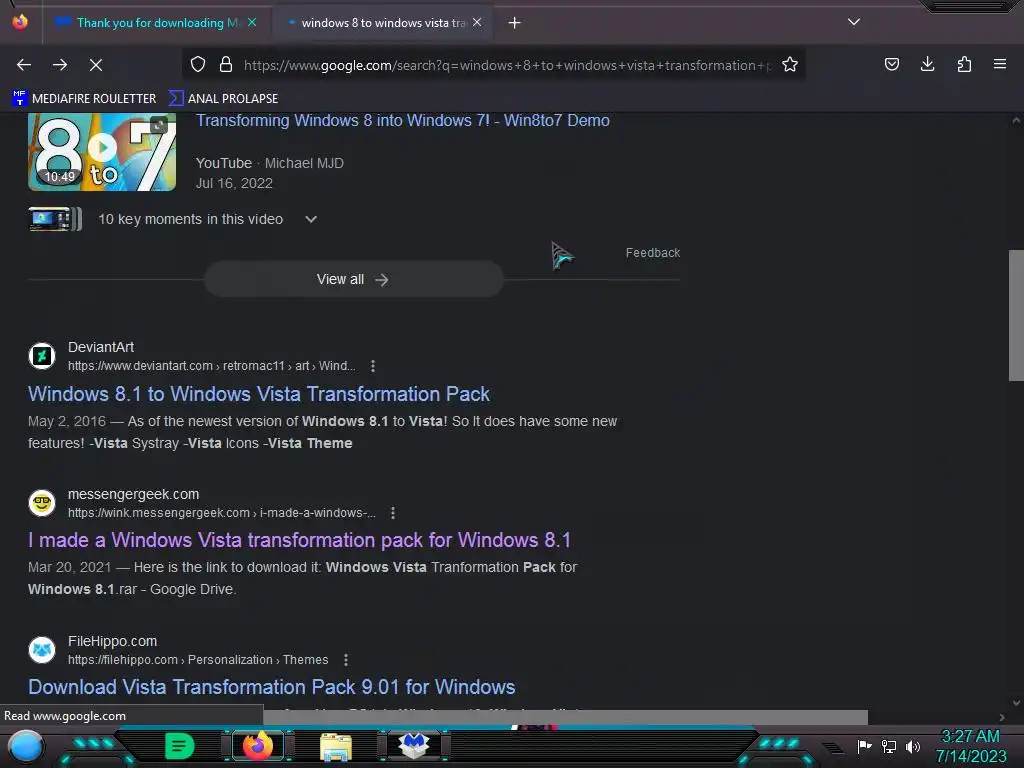
Task: Open the Action Center flag icon
Action: pyautogui.click(x=864, y=746)
